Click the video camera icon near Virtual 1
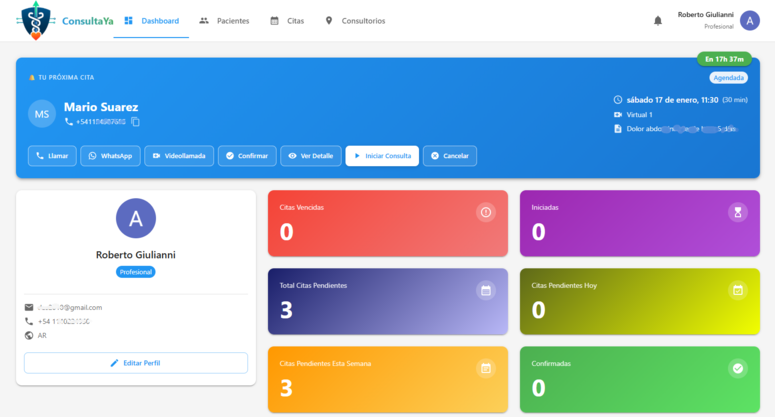This screenshot has height=417, width=775. coord(618,115)
